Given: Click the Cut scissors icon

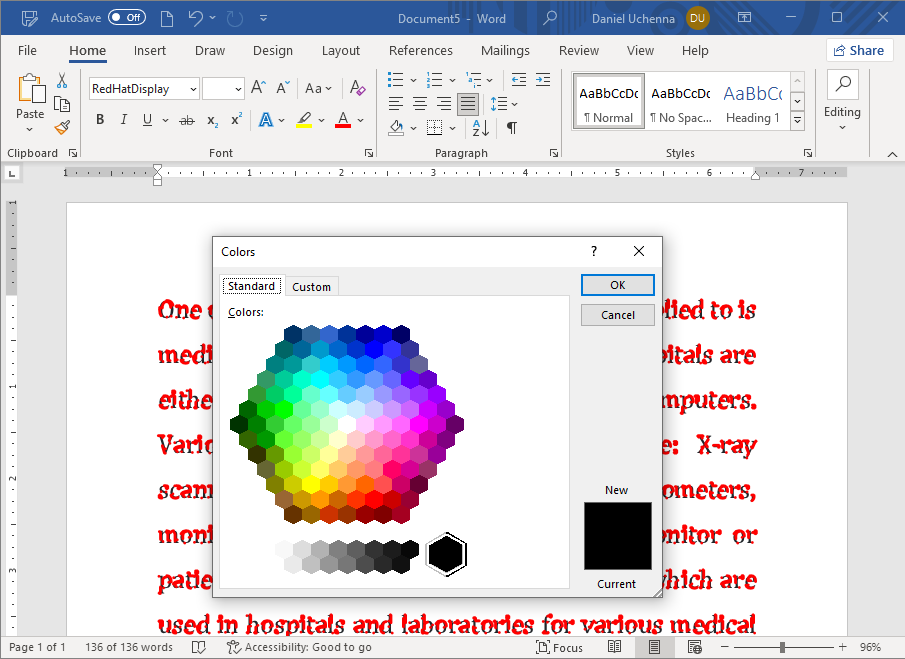Looking at the screenshot, I should 62,81.
